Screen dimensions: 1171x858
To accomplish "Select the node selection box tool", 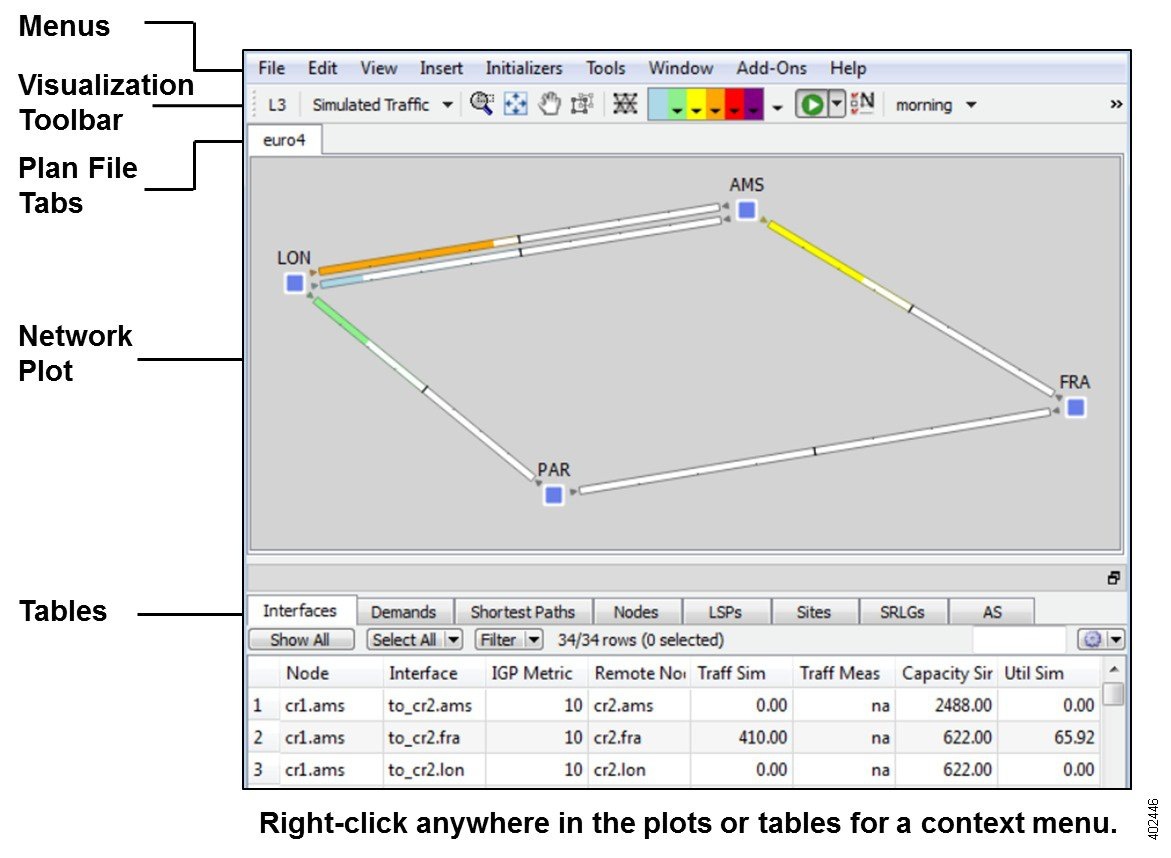I will [x=582, y=104].
